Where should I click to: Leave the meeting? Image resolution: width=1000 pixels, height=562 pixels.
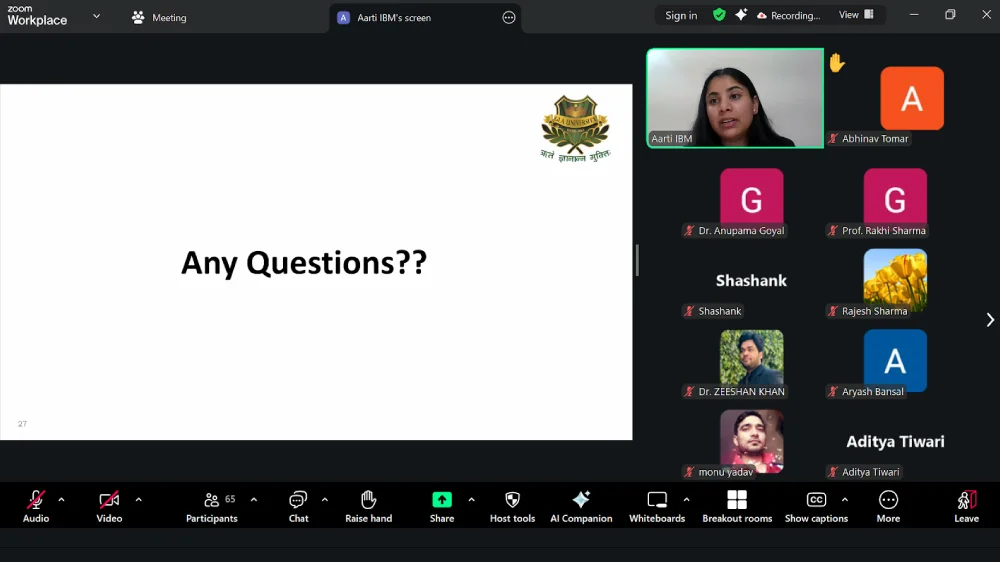(966, 505)
